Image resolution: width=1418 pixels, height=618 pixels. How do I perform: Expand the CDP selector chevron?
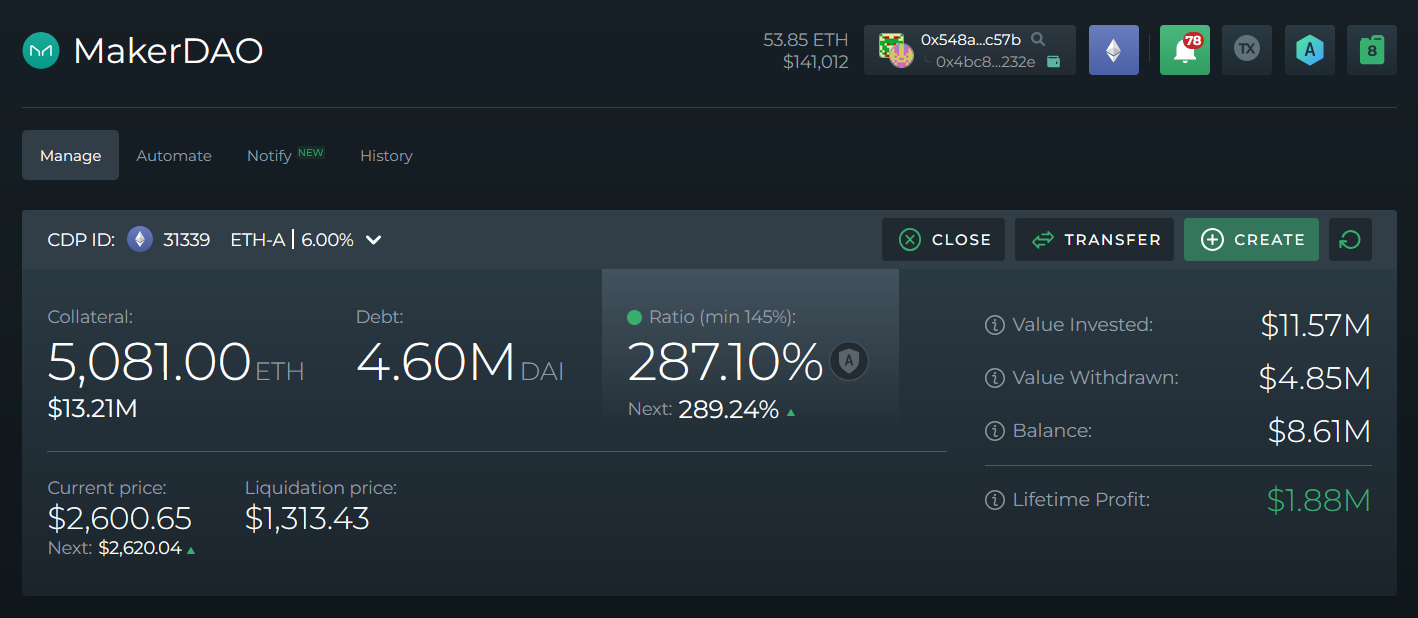click(x=373, y=240)
